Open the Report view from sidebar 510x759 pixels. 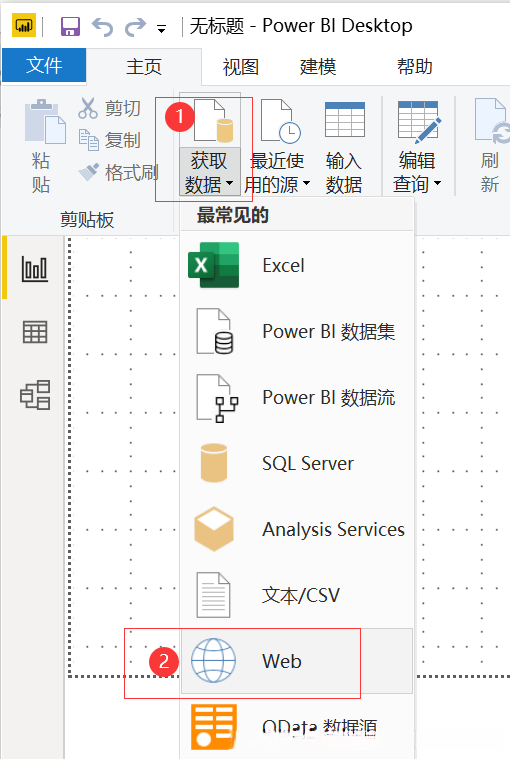click(35, 269)
